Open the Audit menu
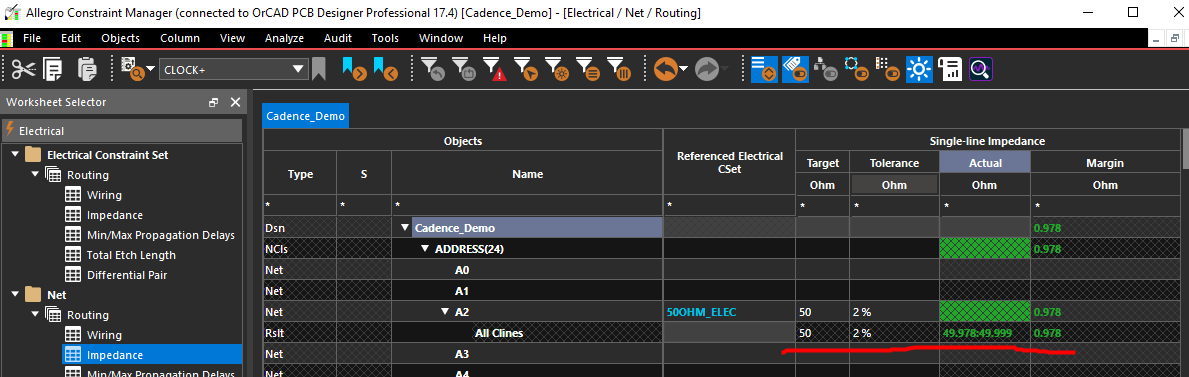 coord(337,38)
